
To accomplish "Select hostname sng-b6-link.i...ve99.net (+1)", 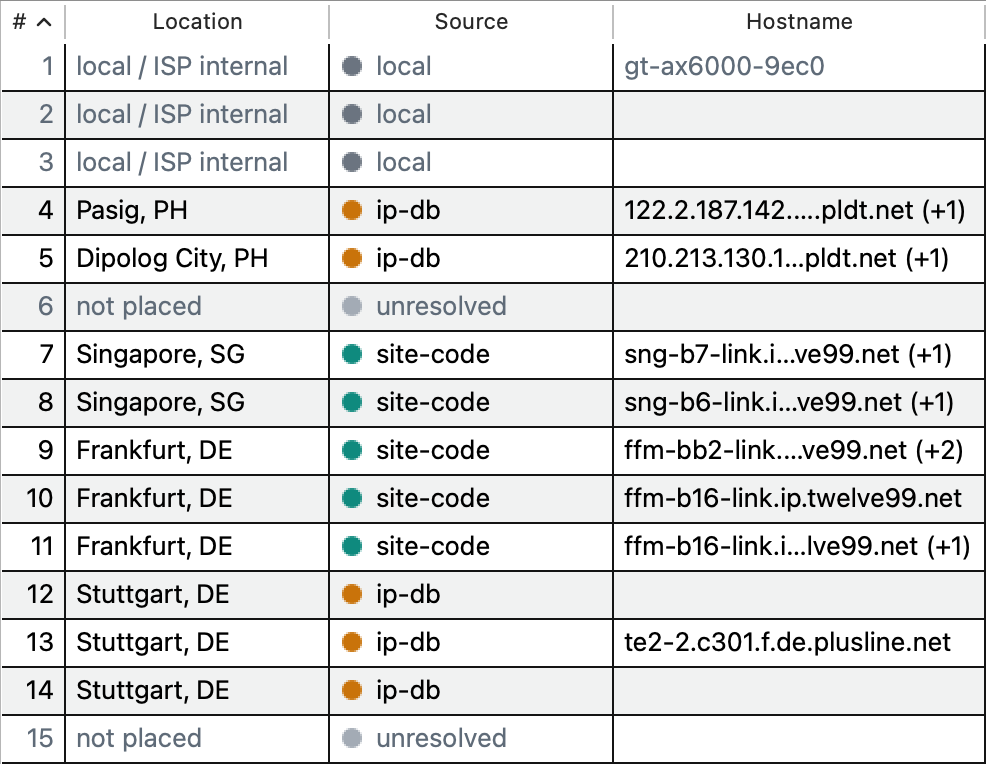I will (x=789, y=402).
